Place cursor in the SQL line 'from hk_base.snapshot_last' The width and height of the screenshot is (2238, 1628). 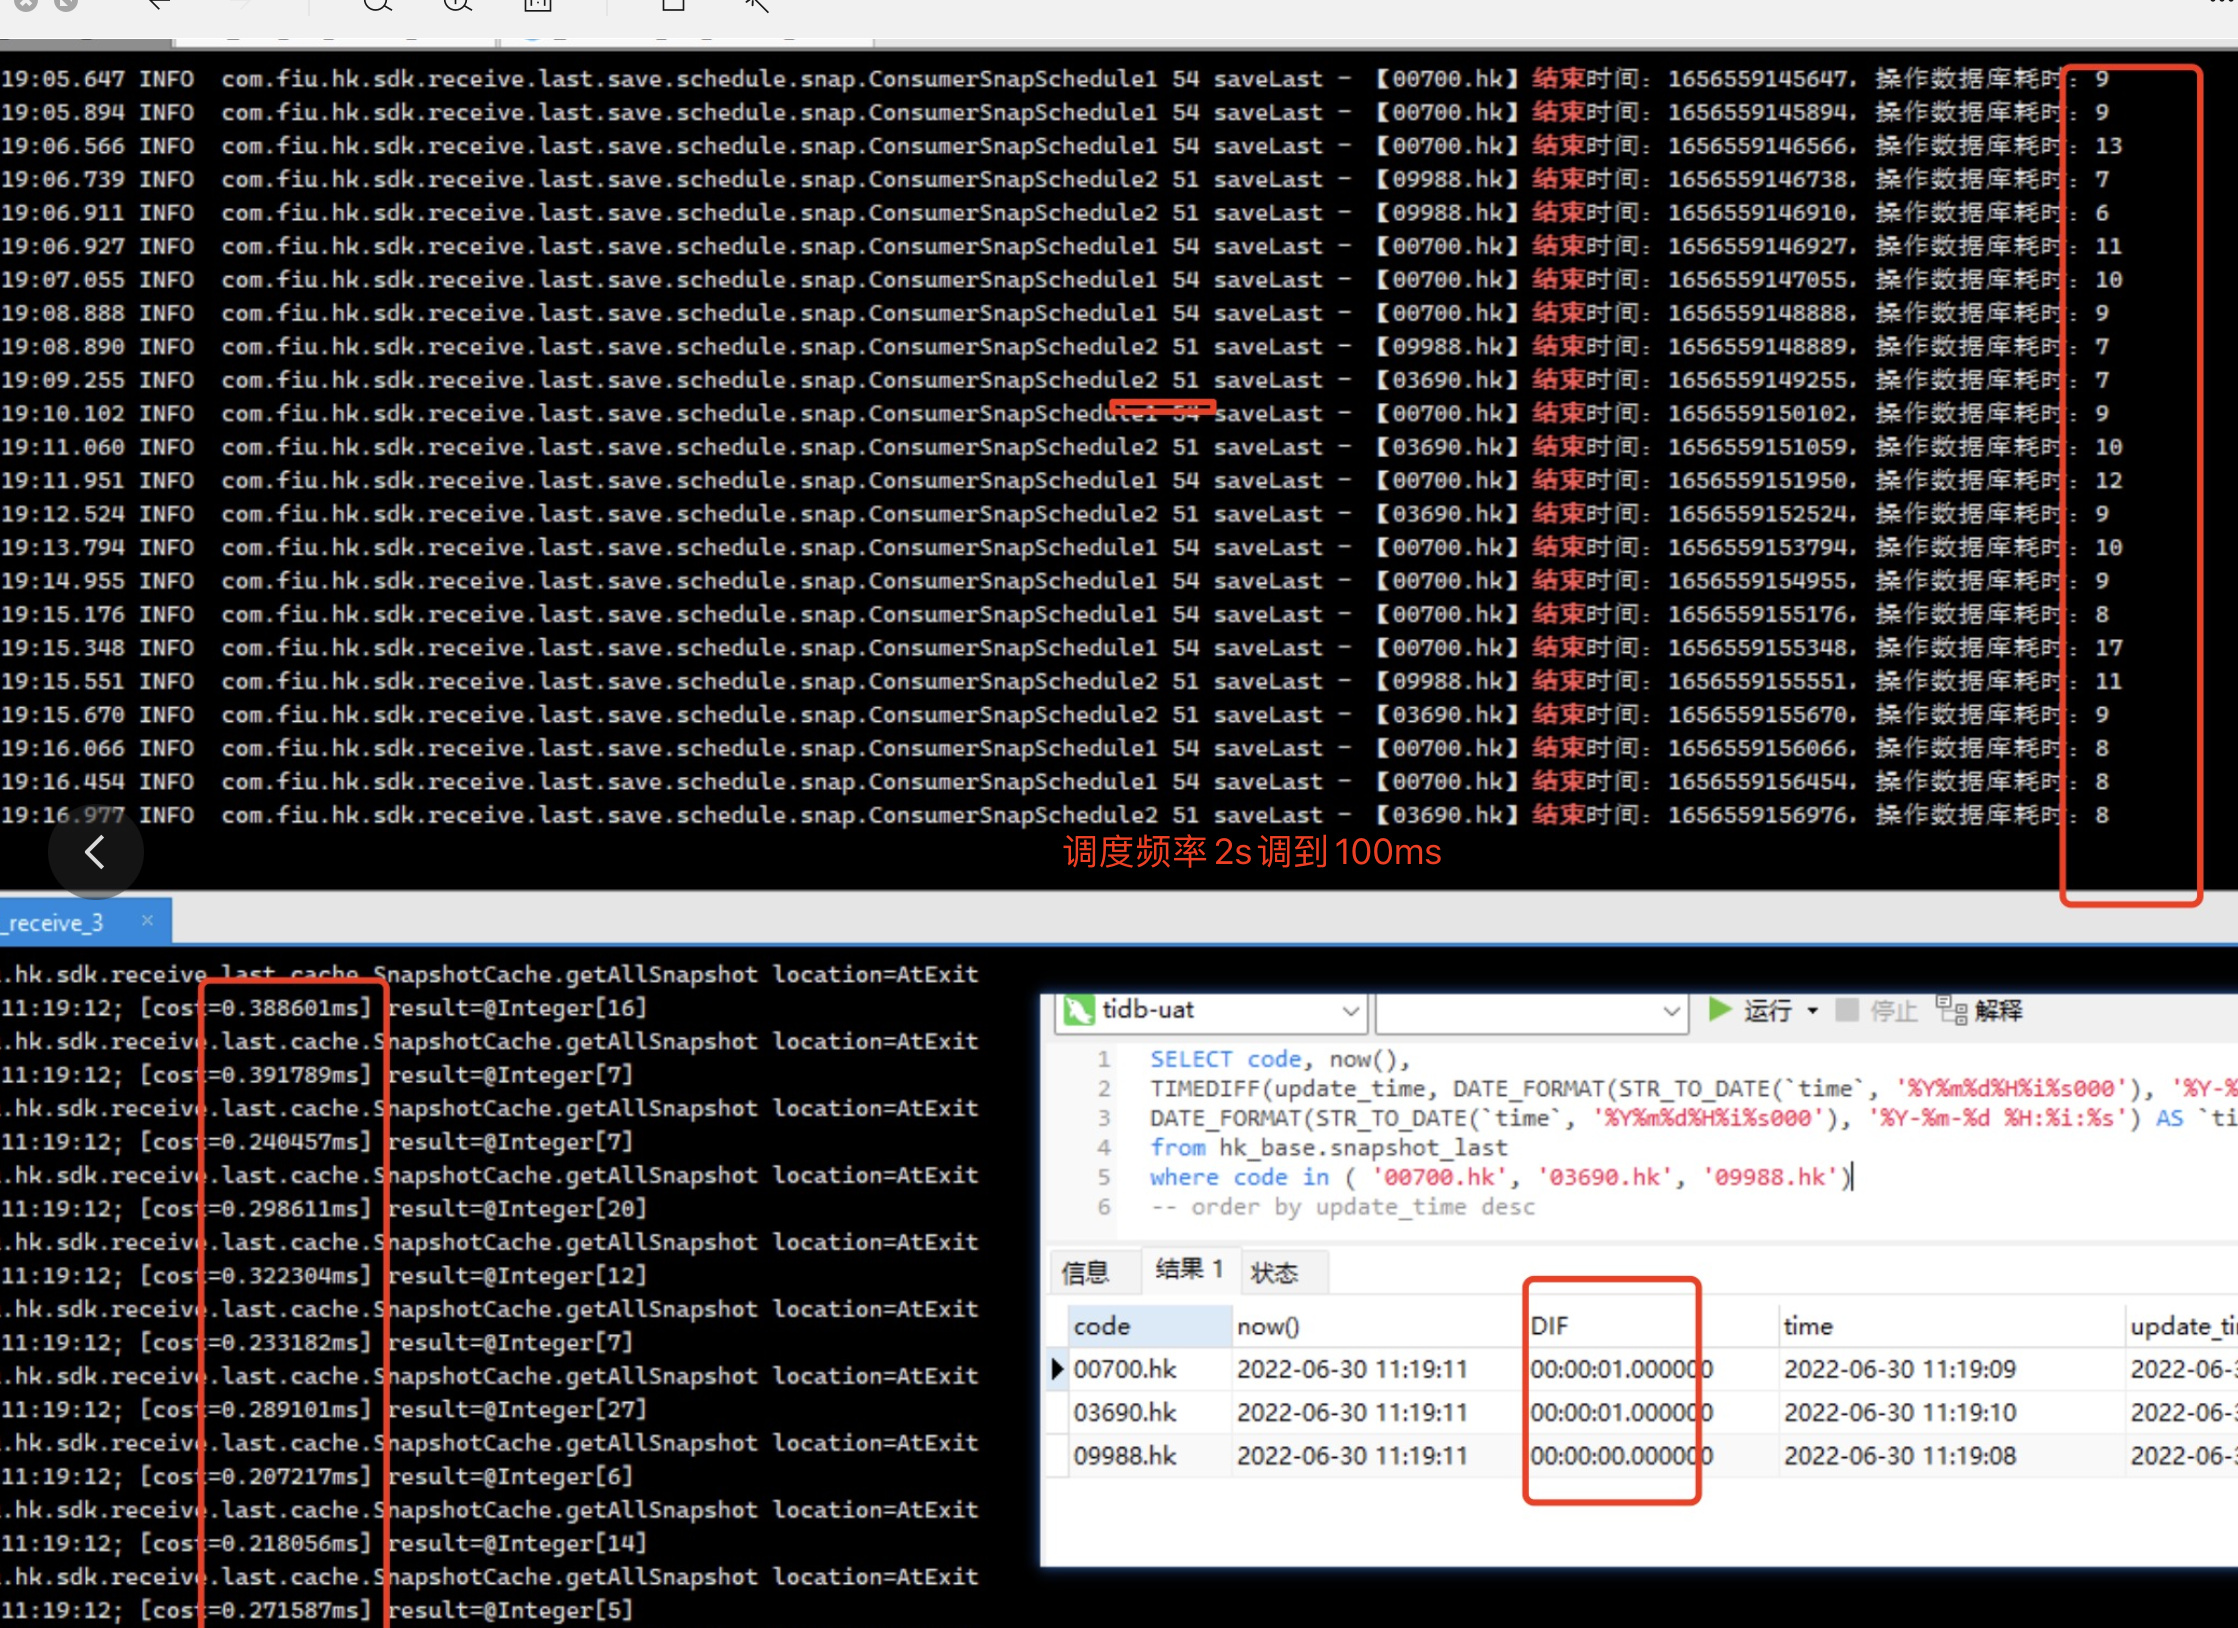pos(1328,1148)
